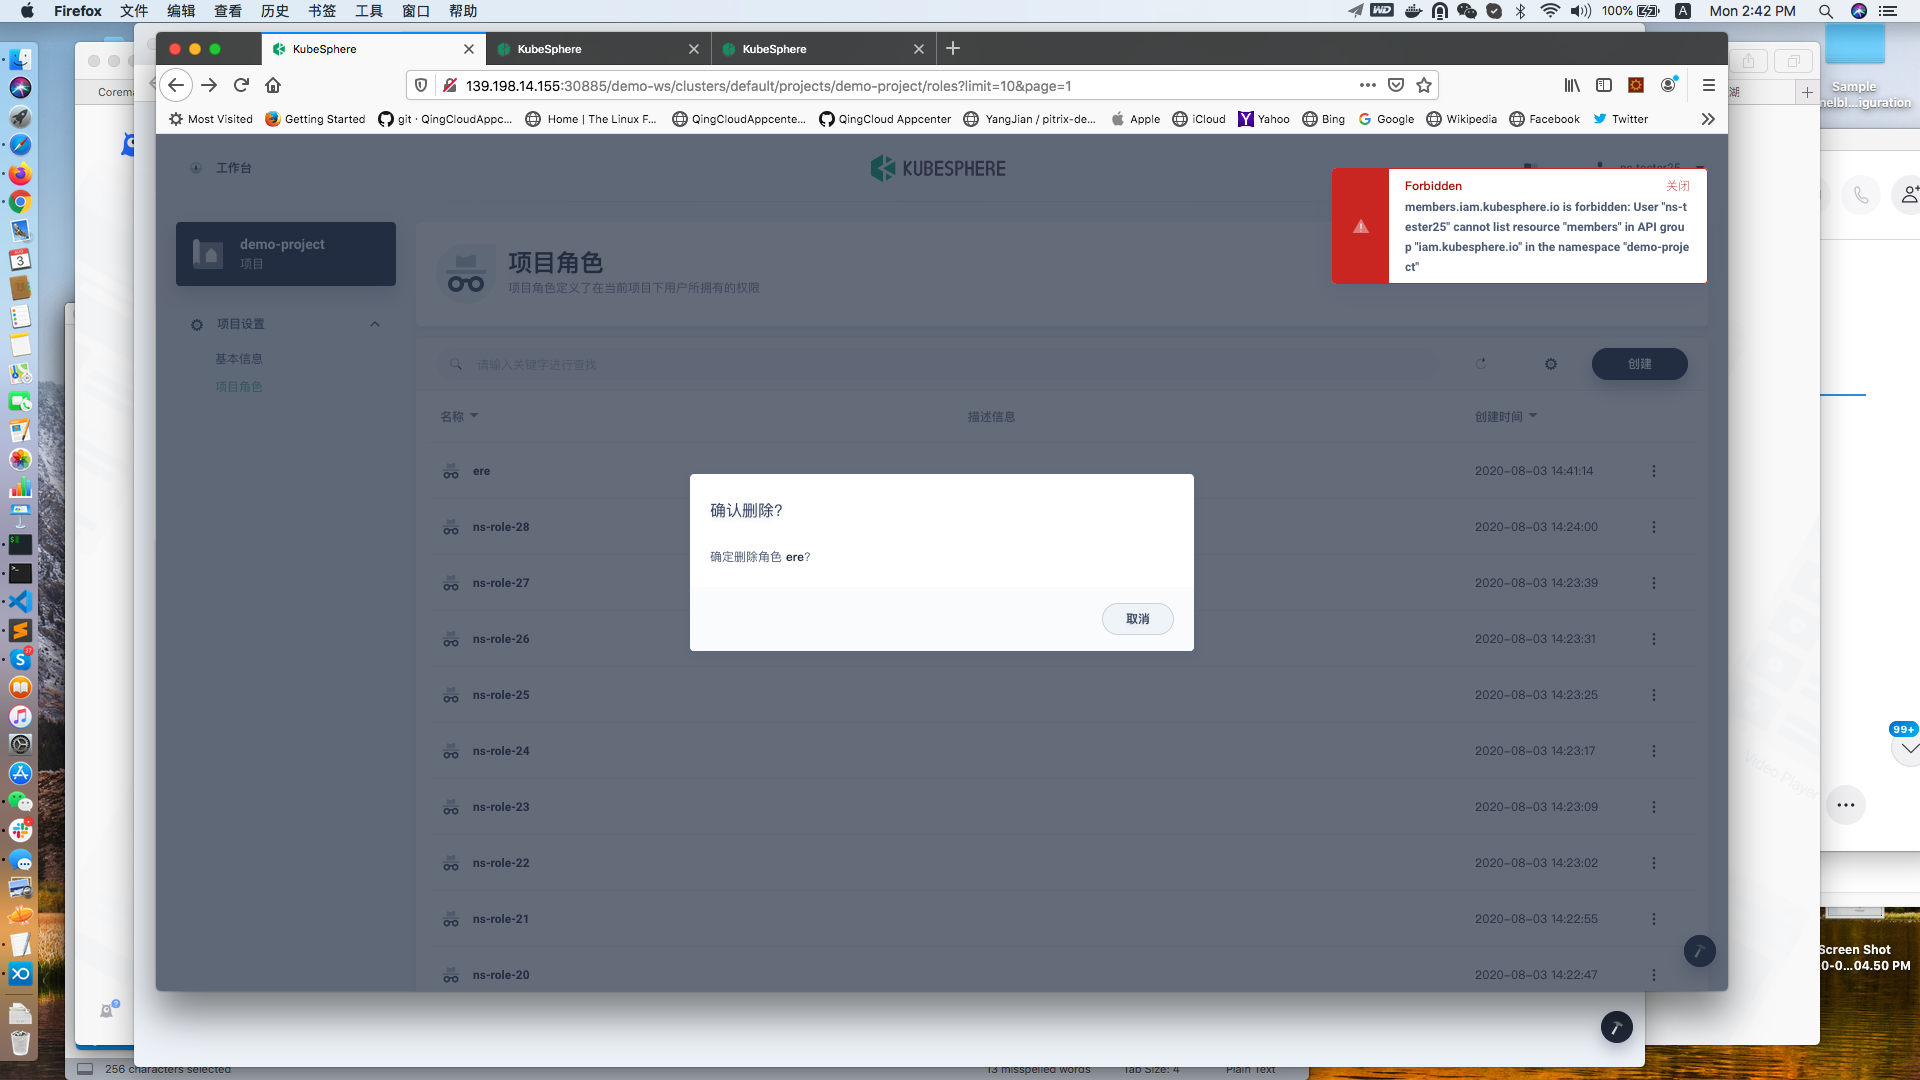1920x1080 pixels.
Task: Show more bookmarks with the chevron
Action: pos(1708,119)
